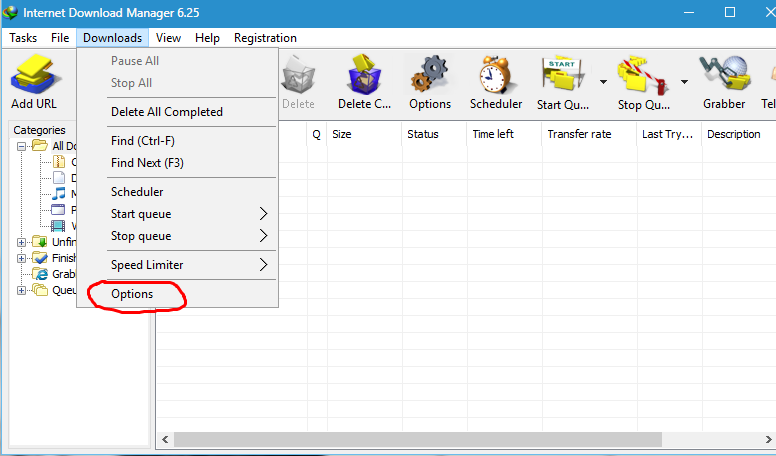776x456 pixels.
Task: Open the Grabber tool icon
Action: (x=725, y=74)
